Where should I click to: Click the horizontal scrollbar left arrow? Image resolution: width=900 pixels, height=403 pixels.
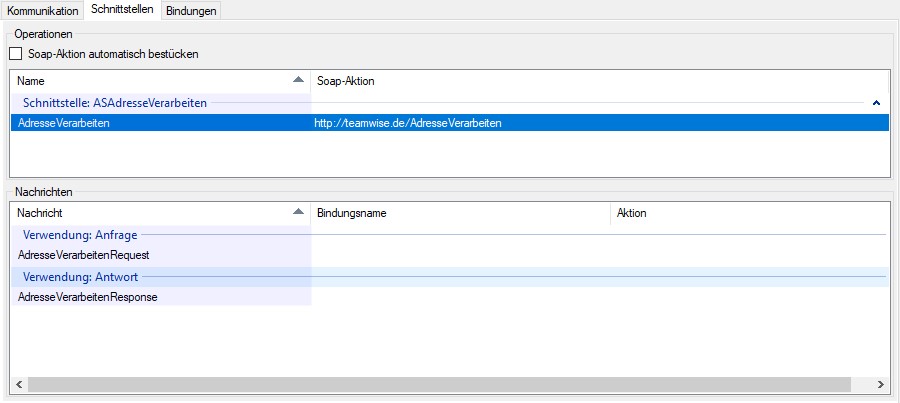[x=19, y=384]
